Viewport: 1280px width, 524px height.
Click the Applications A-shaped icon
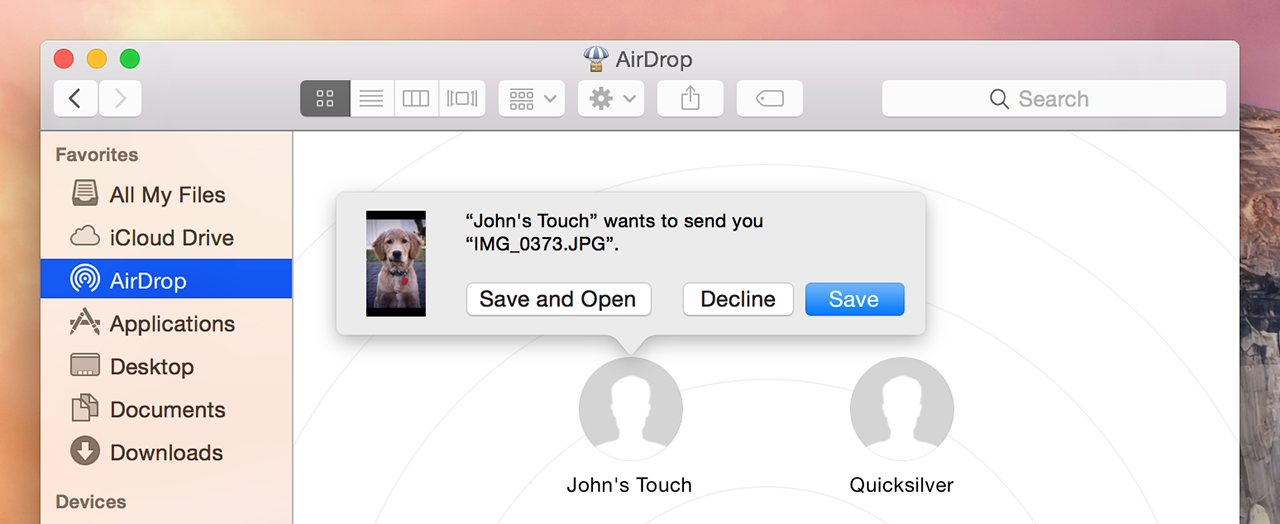pyautogui.click(x=85, y=322)
